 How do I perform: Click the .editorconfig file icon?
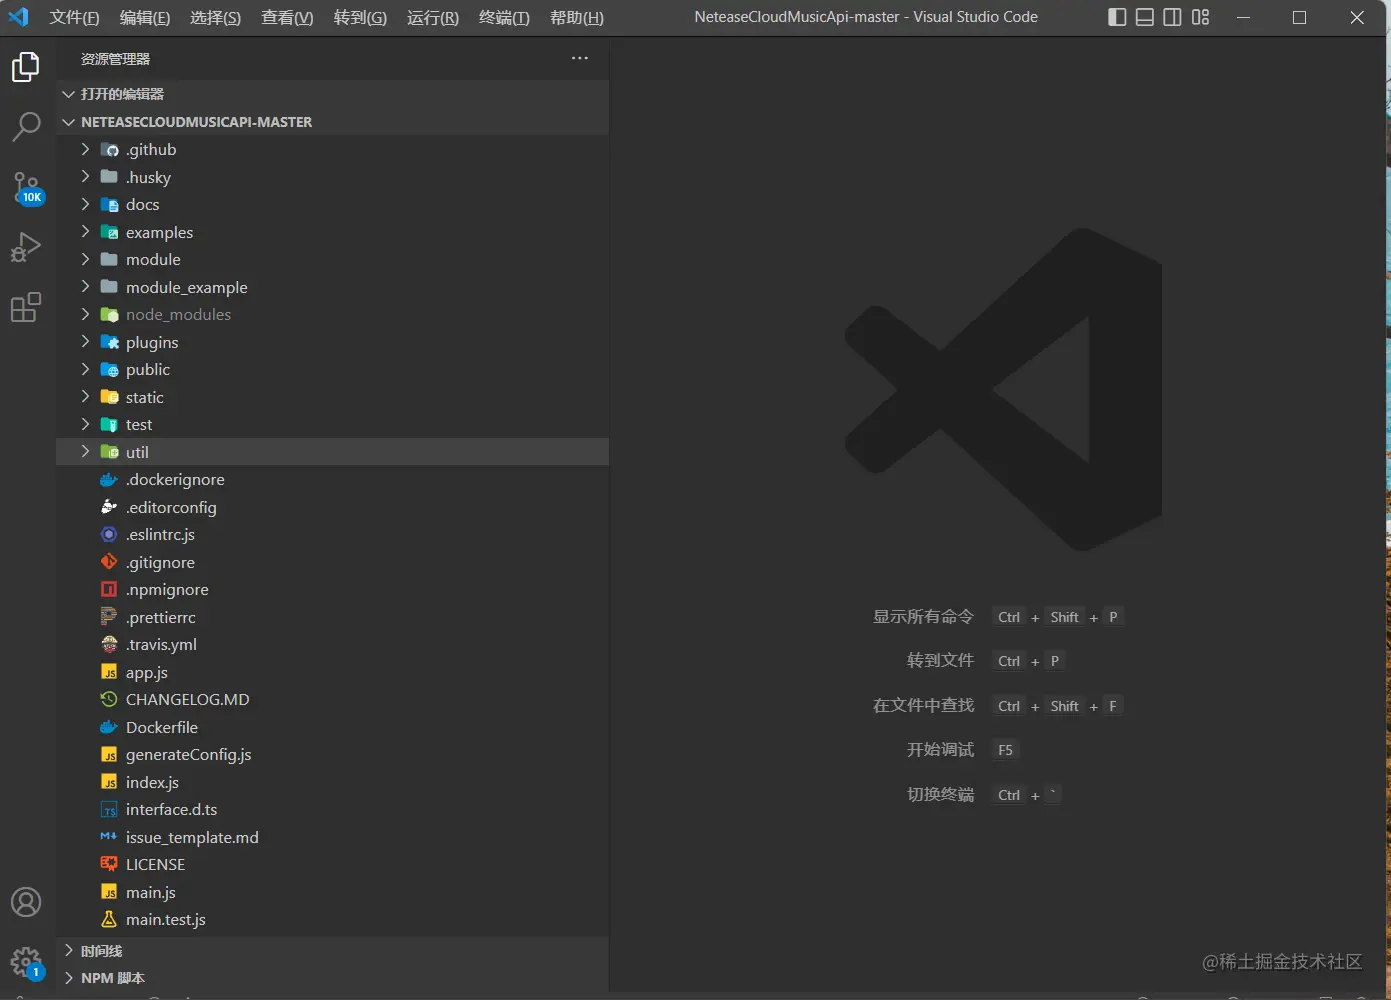[109, 507]
